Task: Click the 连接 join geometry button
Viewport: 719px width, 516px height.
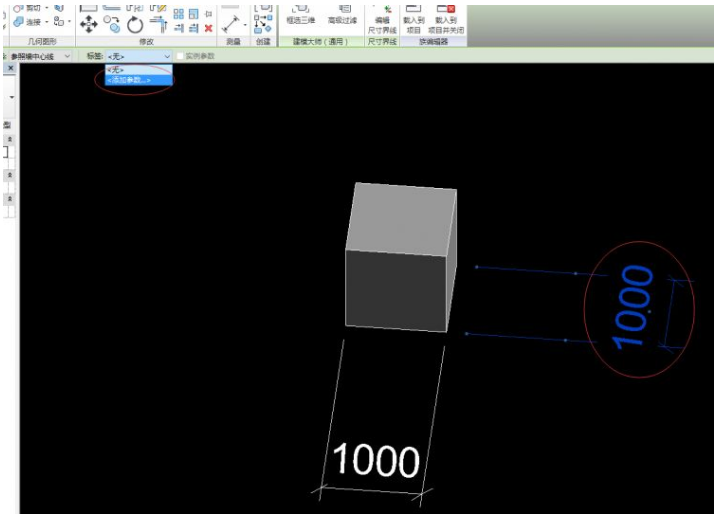Action: [x=27, y=22]
